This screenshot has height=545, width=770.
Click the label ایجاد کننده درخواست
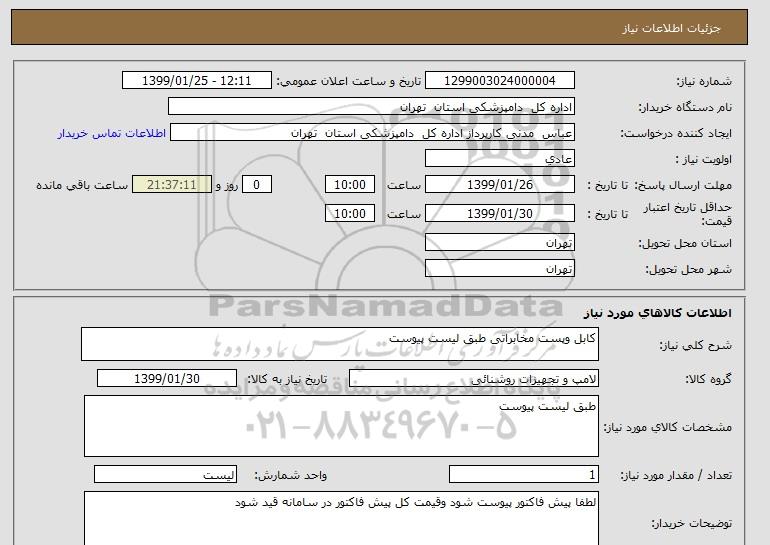[x=676, y=133]
